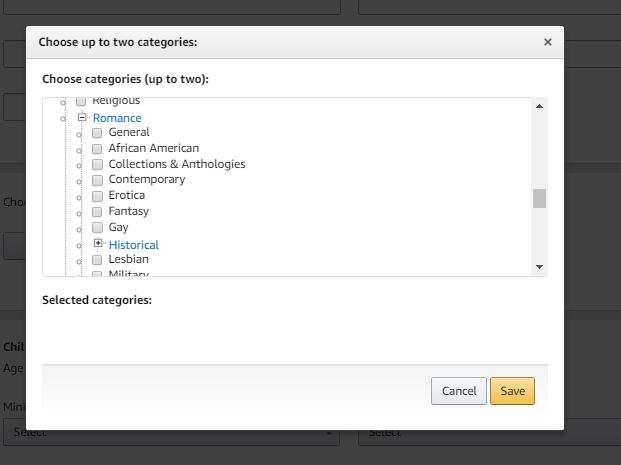The width and height of the screenshot is (621, 465).
Task: Tick the African American checkbox
Action: (x=98, y=149)
